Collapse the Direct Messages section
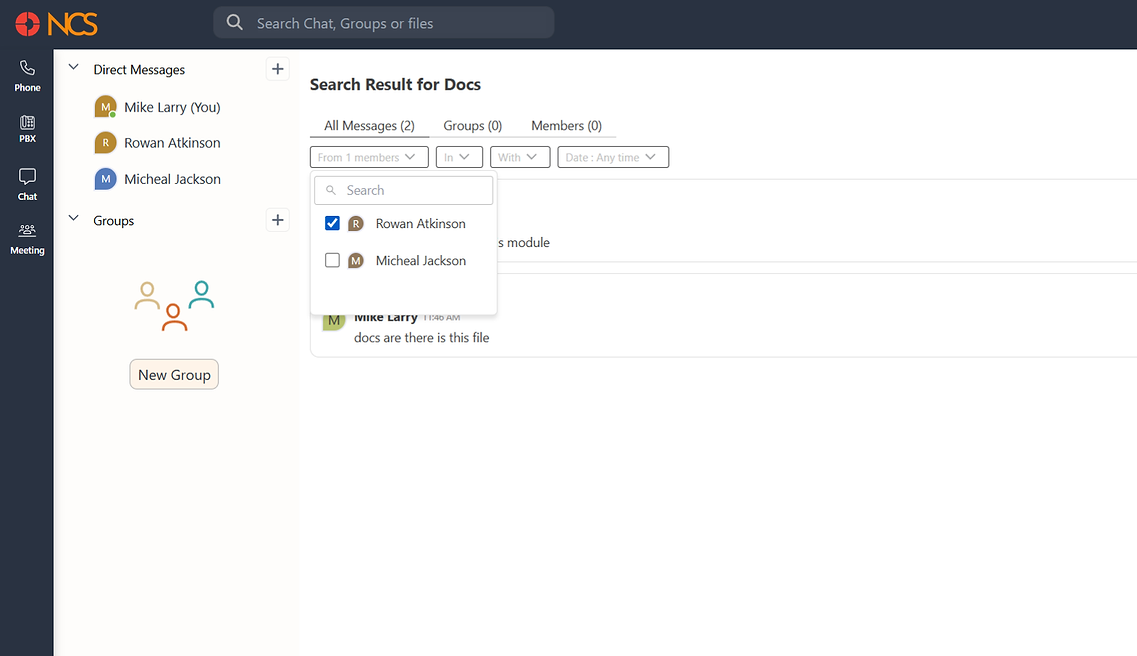The image size is (1137, 656). coord(73,67)
